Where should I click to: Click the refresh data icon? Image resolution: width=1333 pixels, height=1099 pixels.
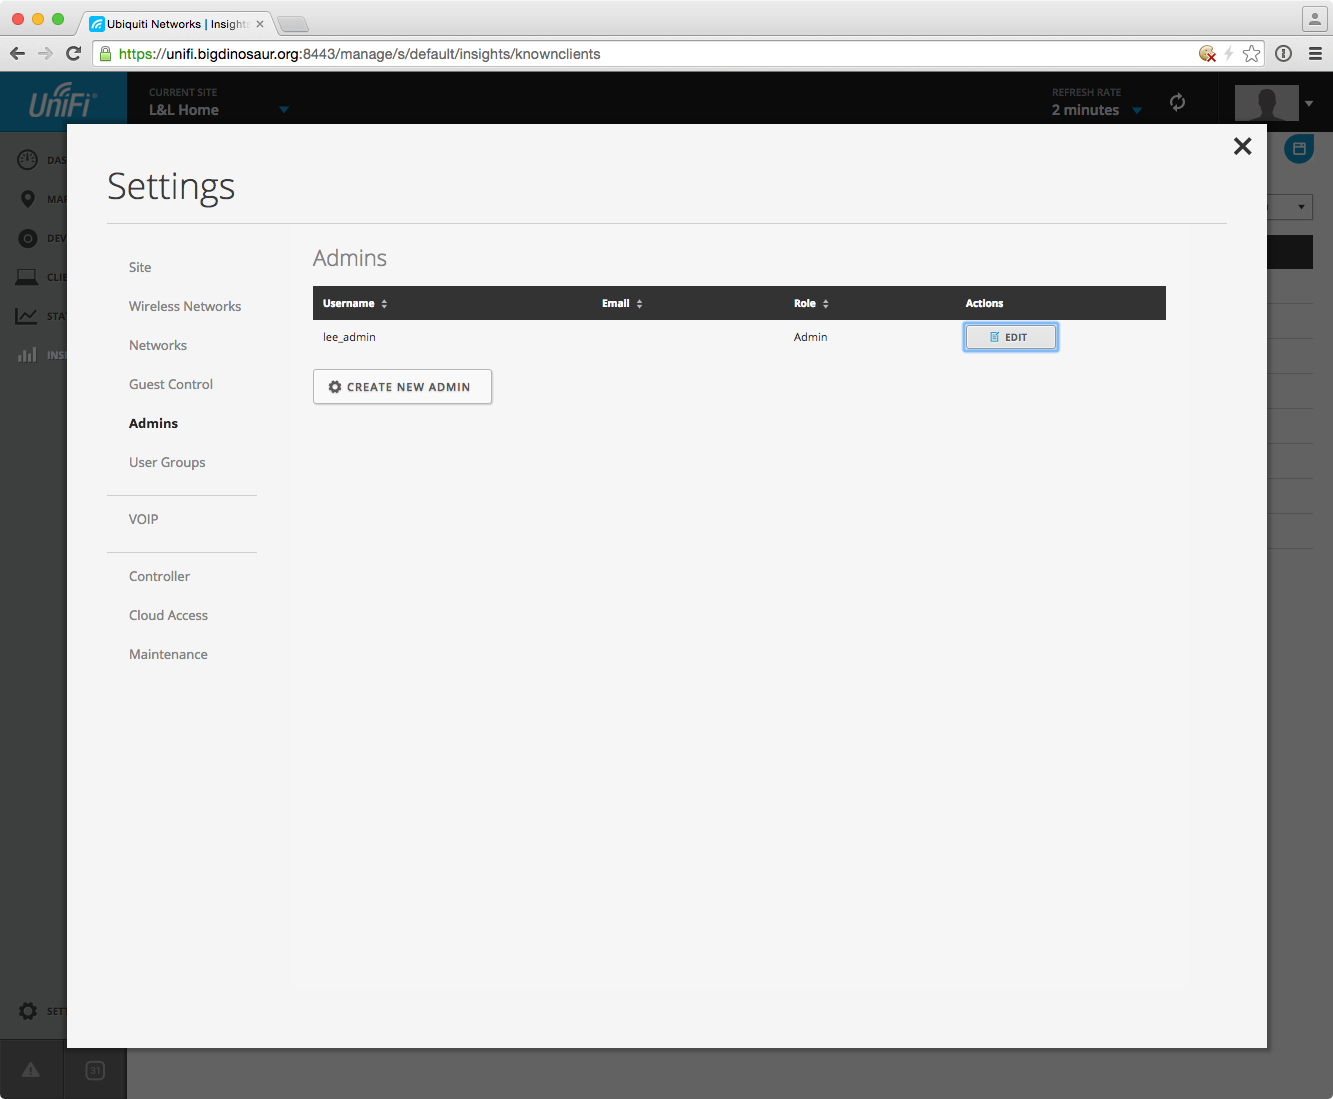1177,102
